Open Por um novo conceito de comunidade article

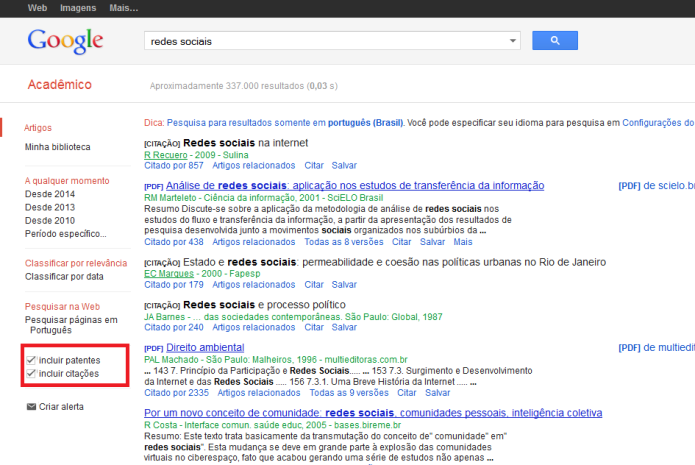point(373,413)
